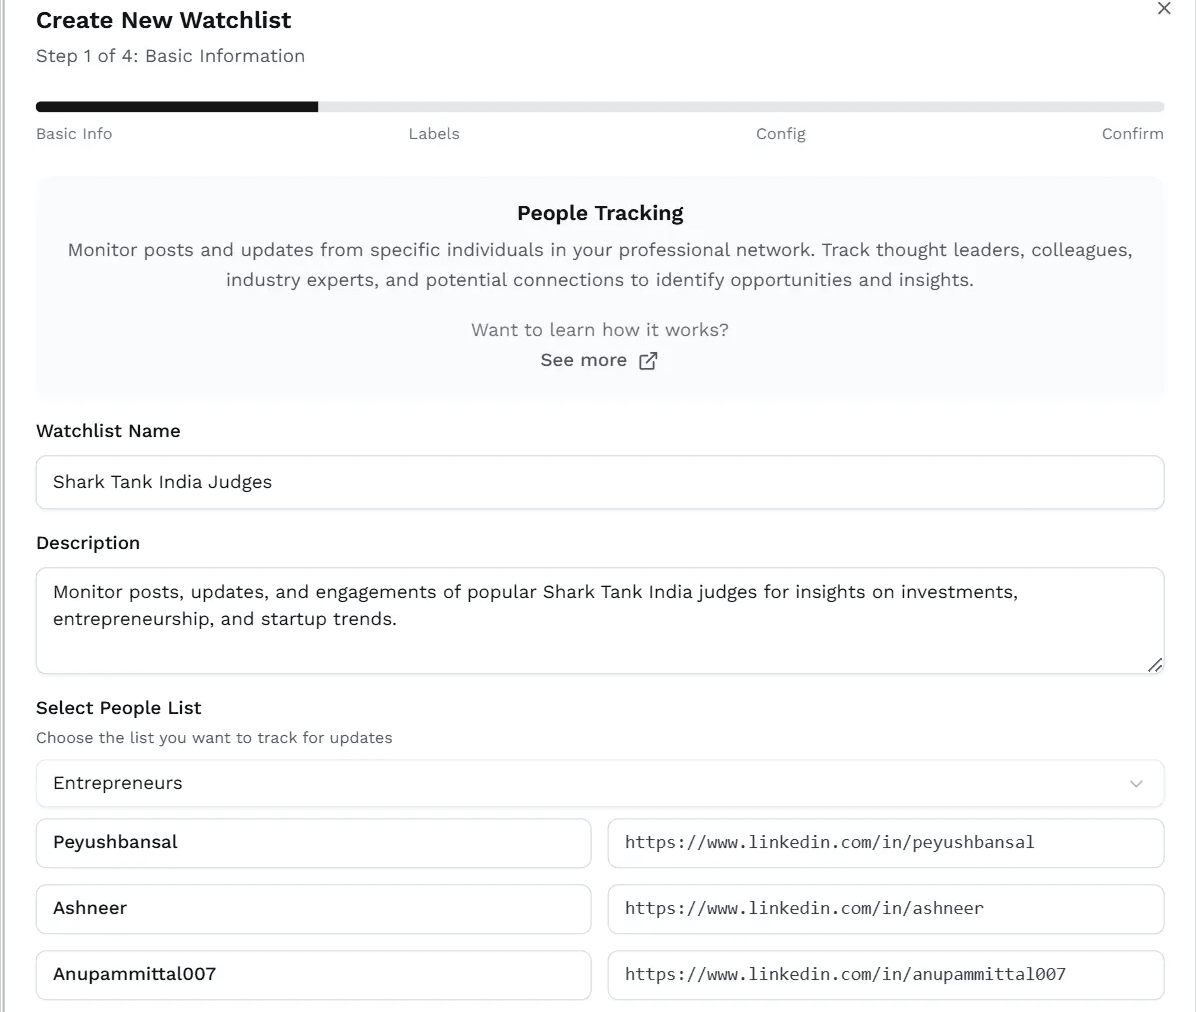Grab the Description resize handle
Viewport: 1196px width, 1012px height.
coord(1155,665)
